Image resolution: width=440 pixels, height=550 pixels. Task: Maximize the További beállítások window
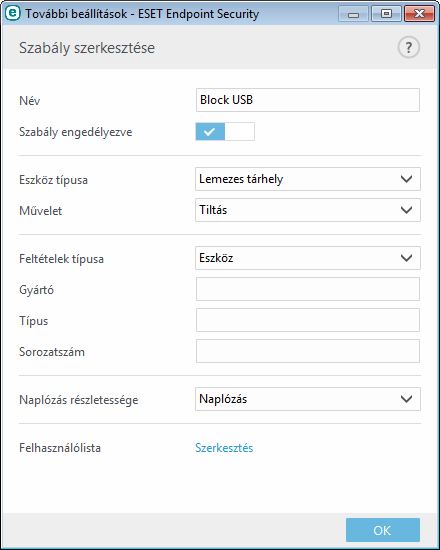(387, 14)
